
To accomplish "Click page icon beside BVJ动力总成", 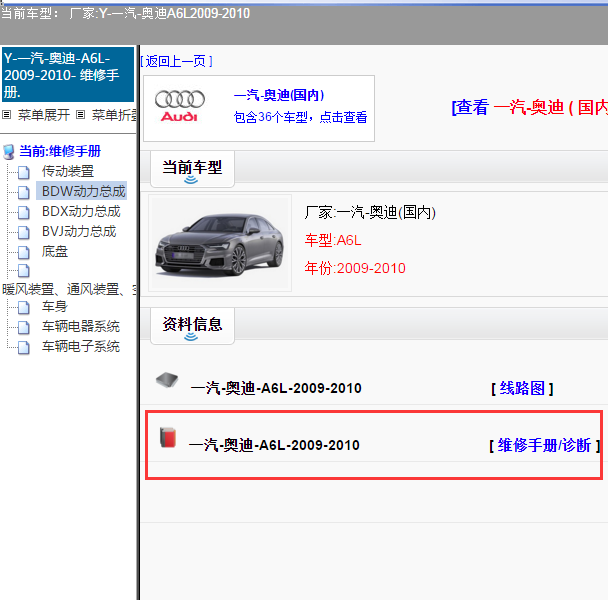I will pos(24,232).
